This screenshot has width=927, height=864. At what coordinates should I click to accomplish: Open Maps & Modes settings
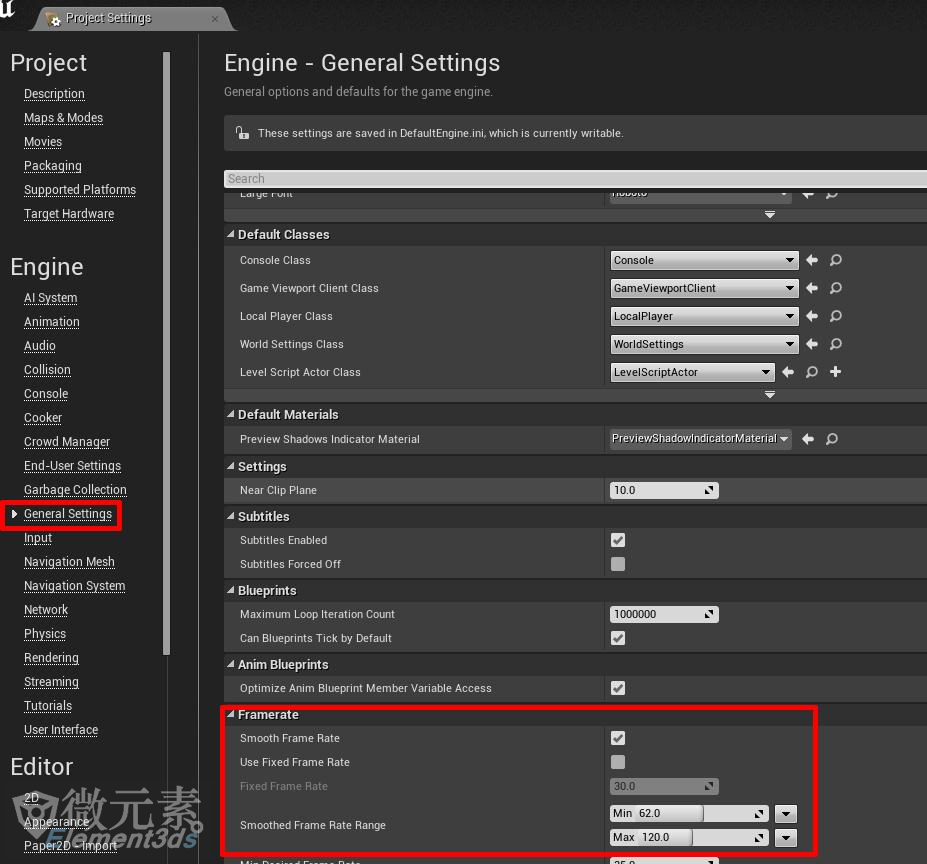point(63,118)
